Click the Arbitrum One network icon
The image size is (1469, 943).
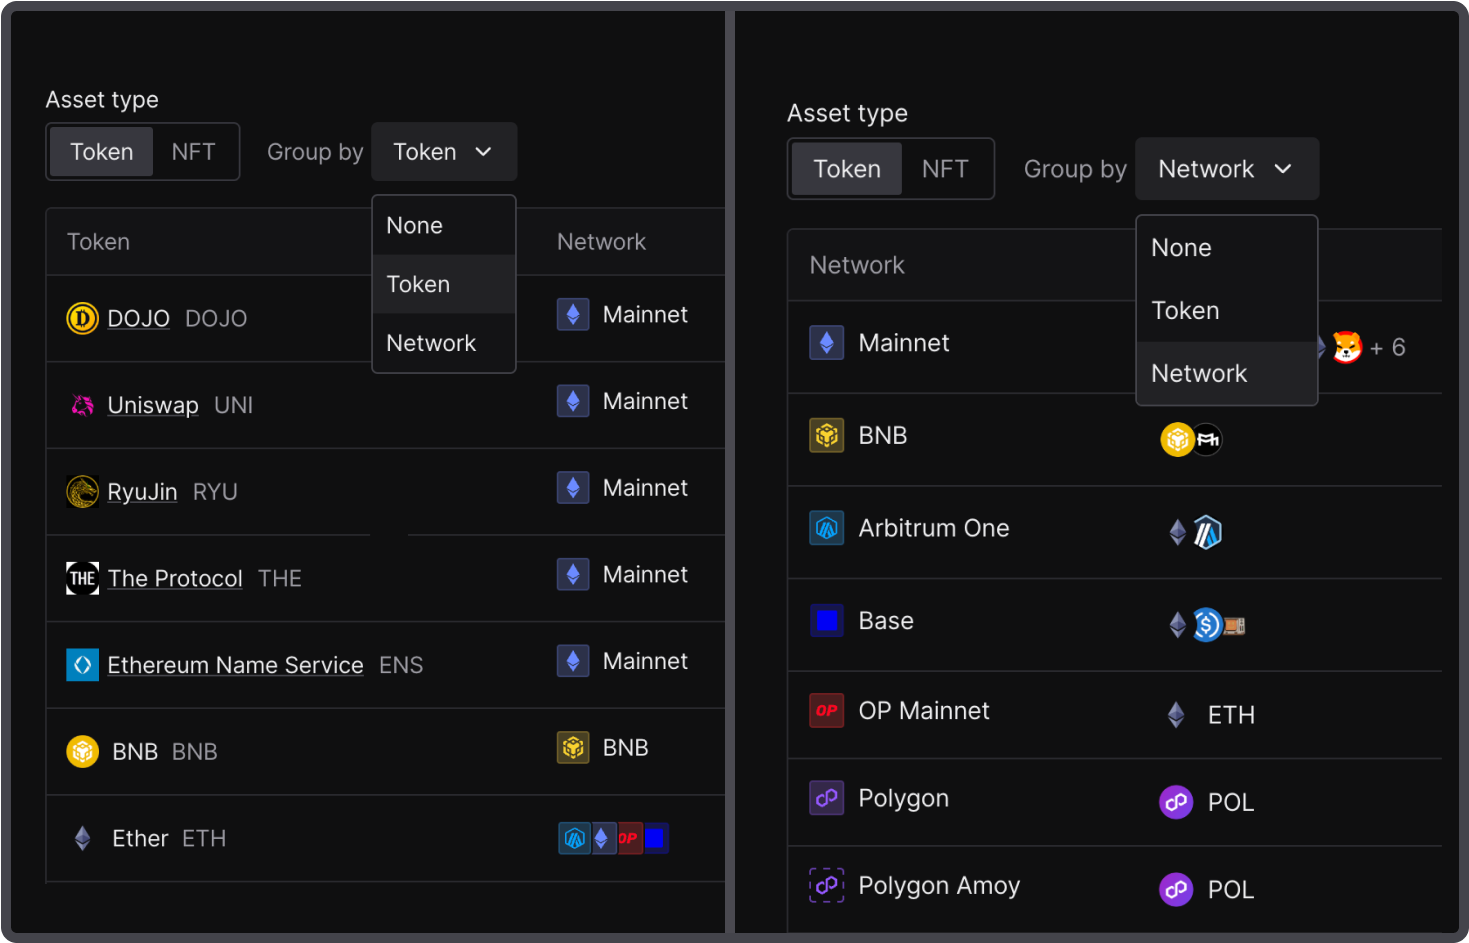(826, 528)
